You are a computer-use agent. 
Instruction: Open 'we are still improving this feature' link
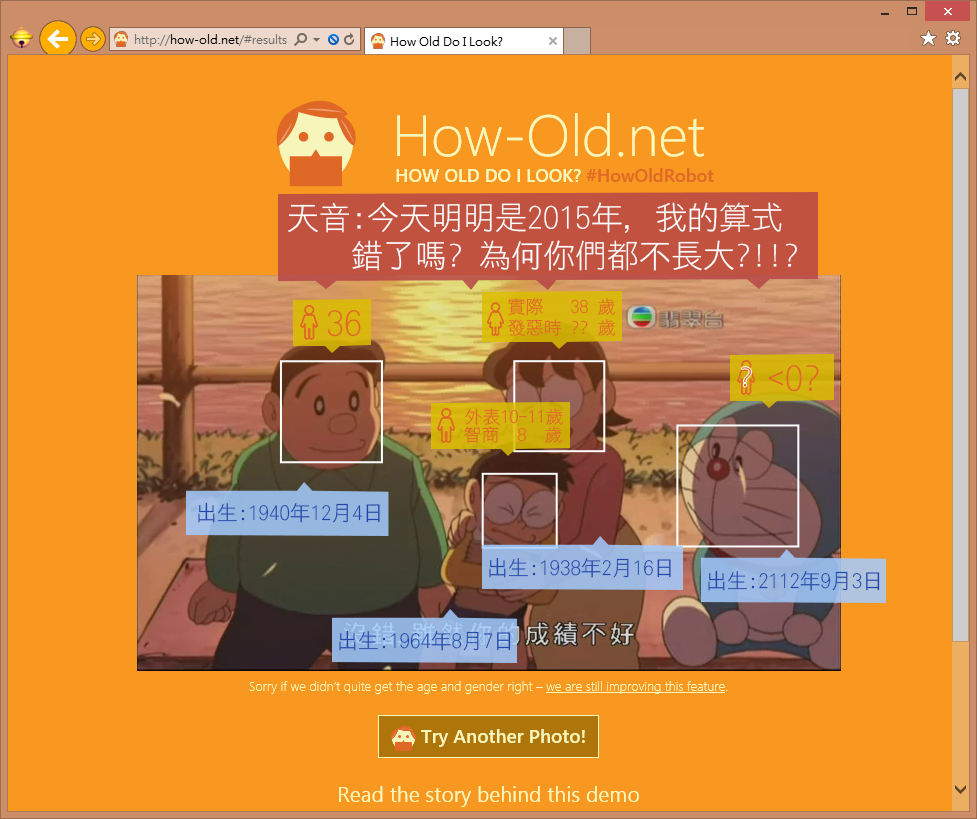[x=636, y=687]
